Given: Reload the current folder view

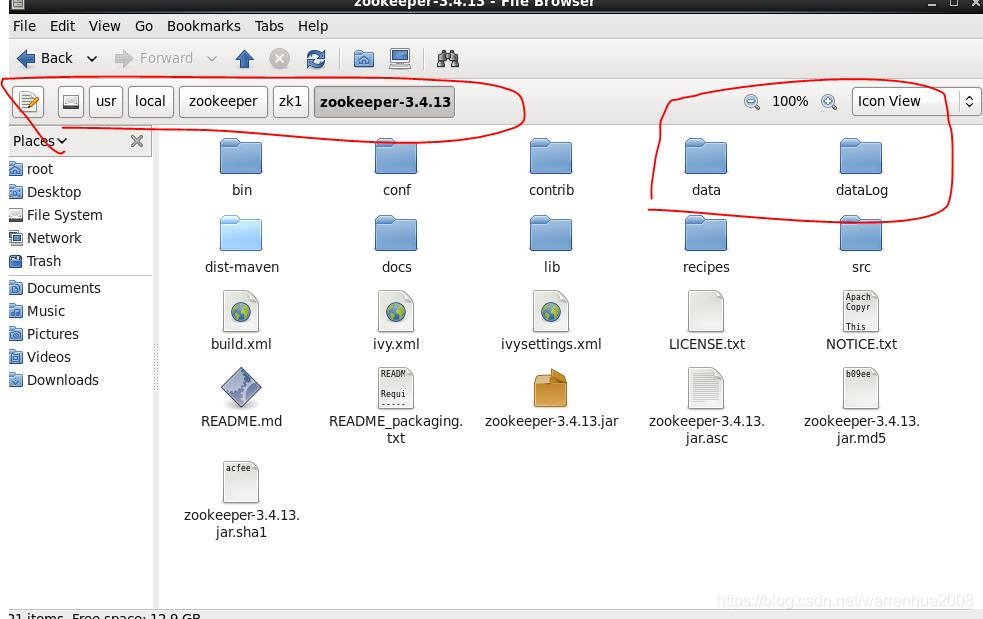Looking at the screenshot, I should [315, 59].
